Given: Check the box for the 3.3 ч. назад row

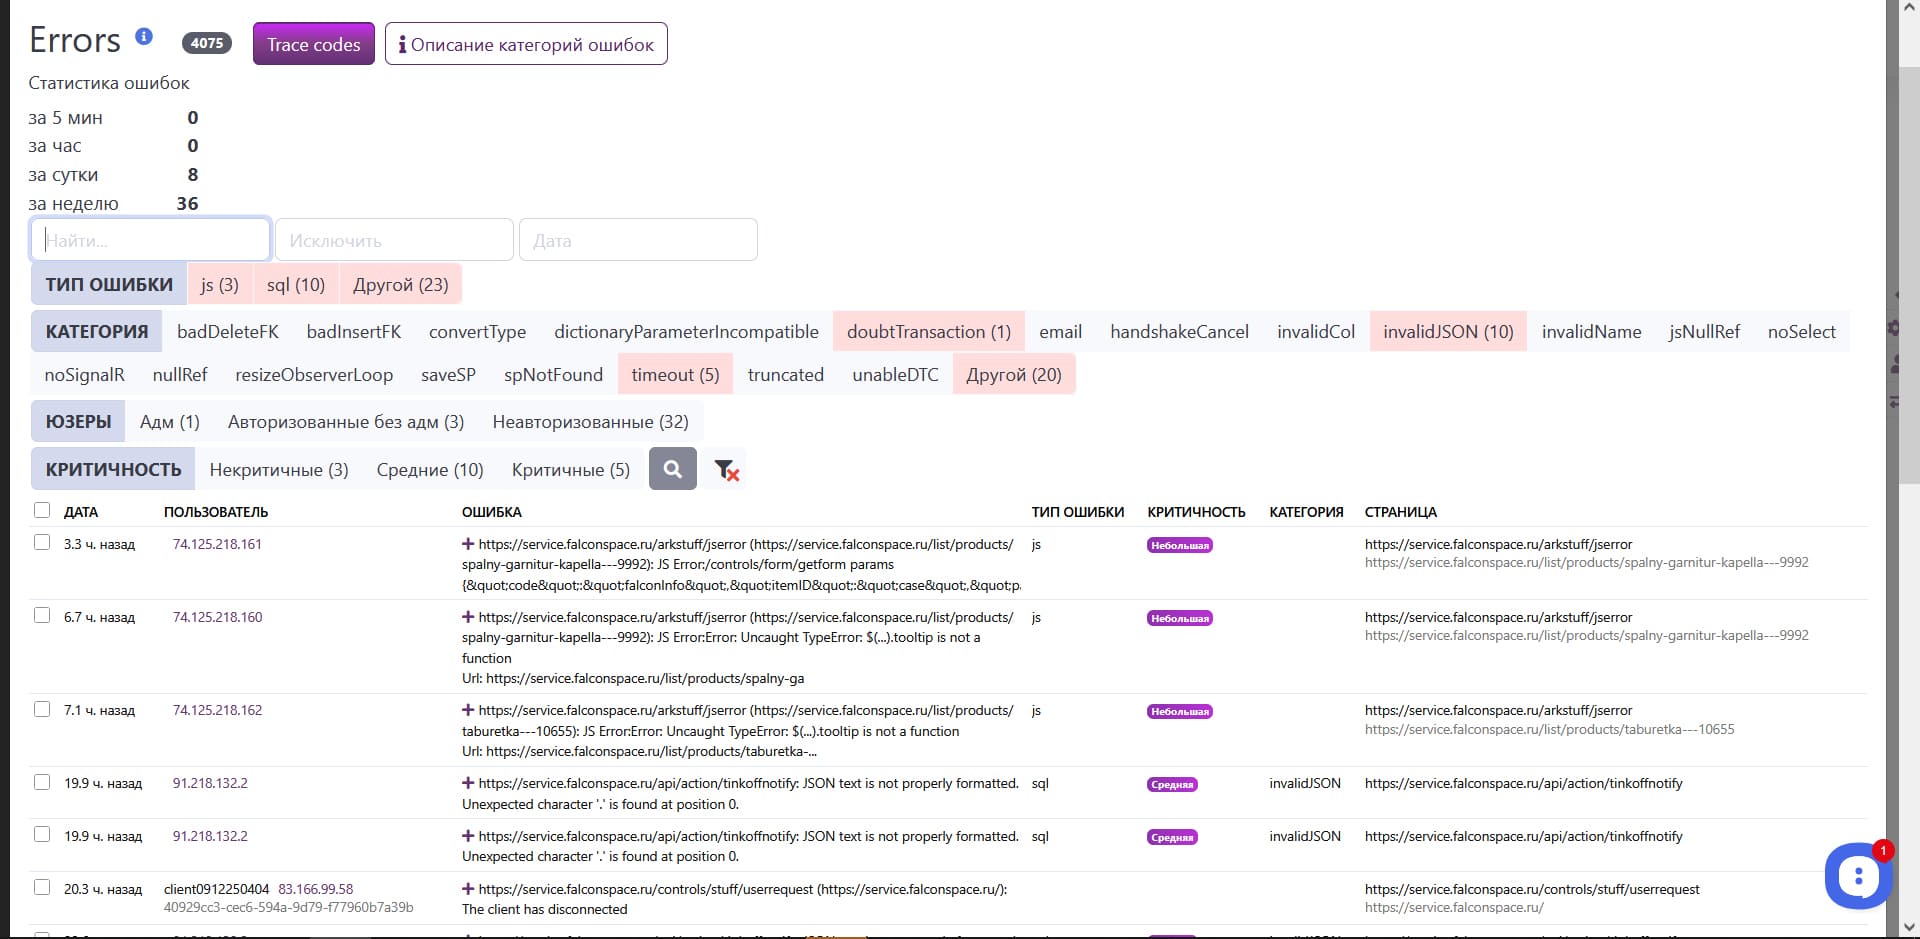Looking at the screenshot, I should coord(42,543).
